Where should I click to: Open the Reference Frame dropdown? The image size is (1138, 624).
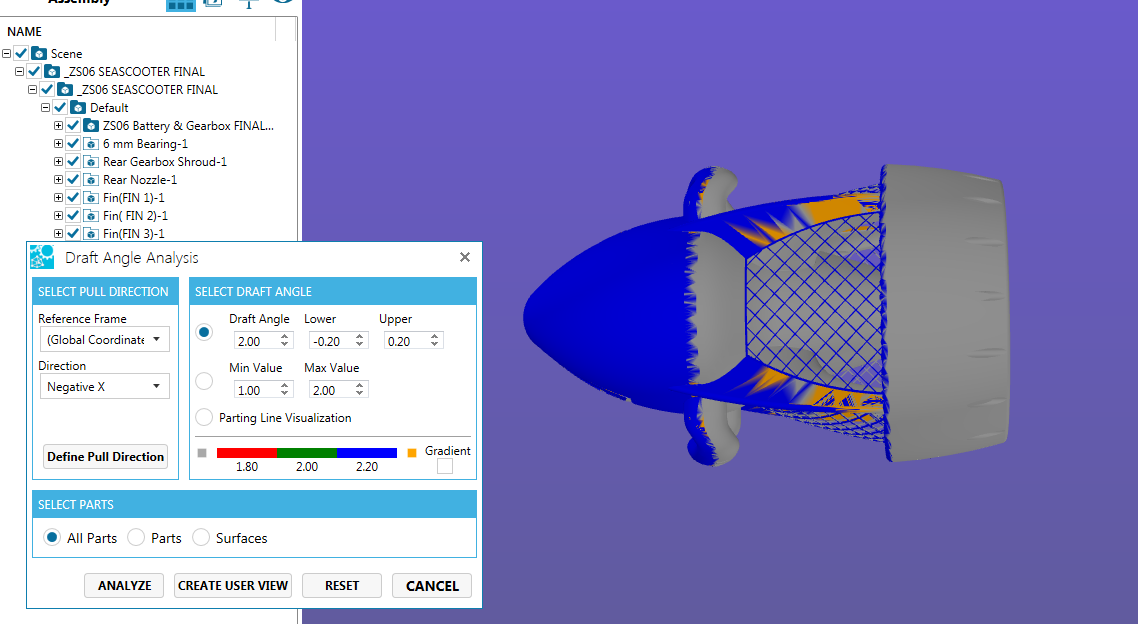click(104, 340)
